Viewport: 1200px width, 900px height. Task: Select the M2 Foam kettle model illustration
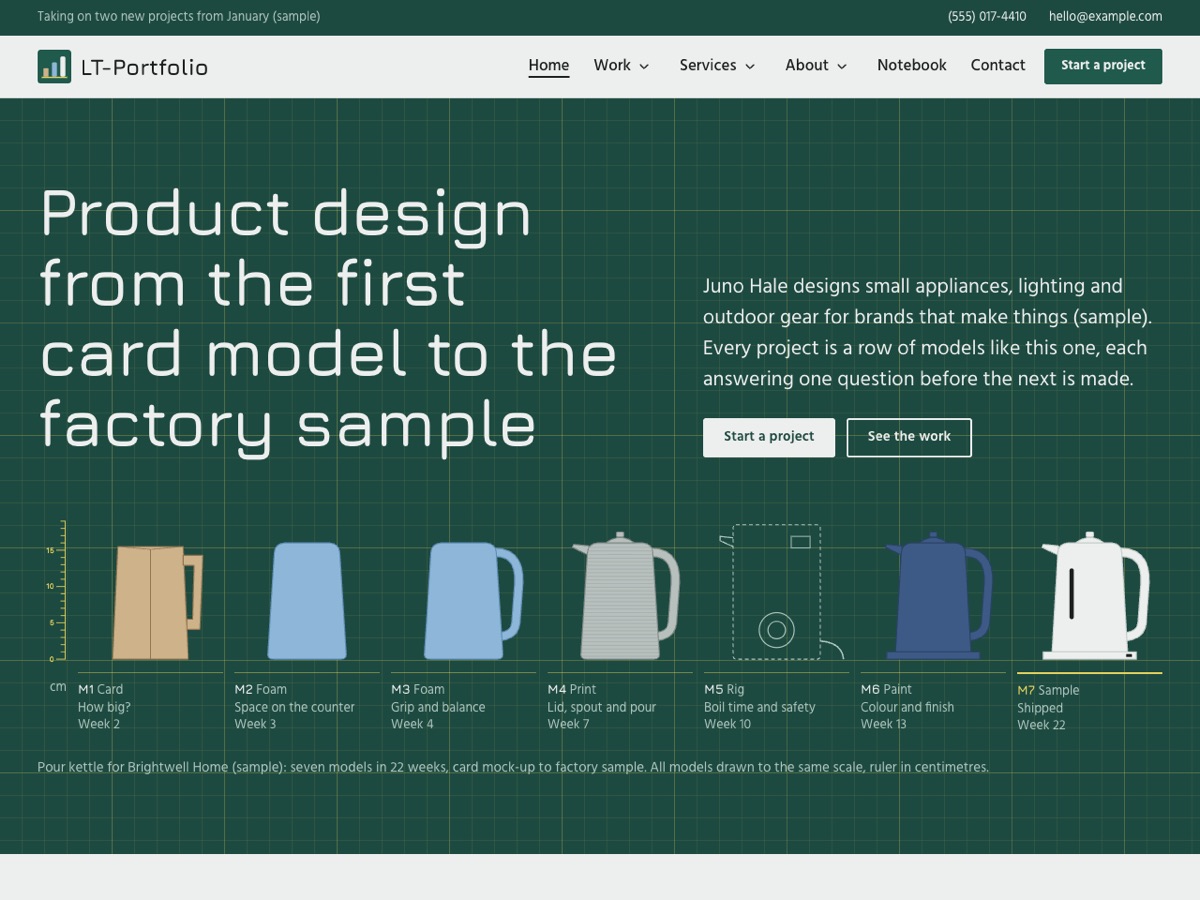pyautogui.click(x=307, y=600)
